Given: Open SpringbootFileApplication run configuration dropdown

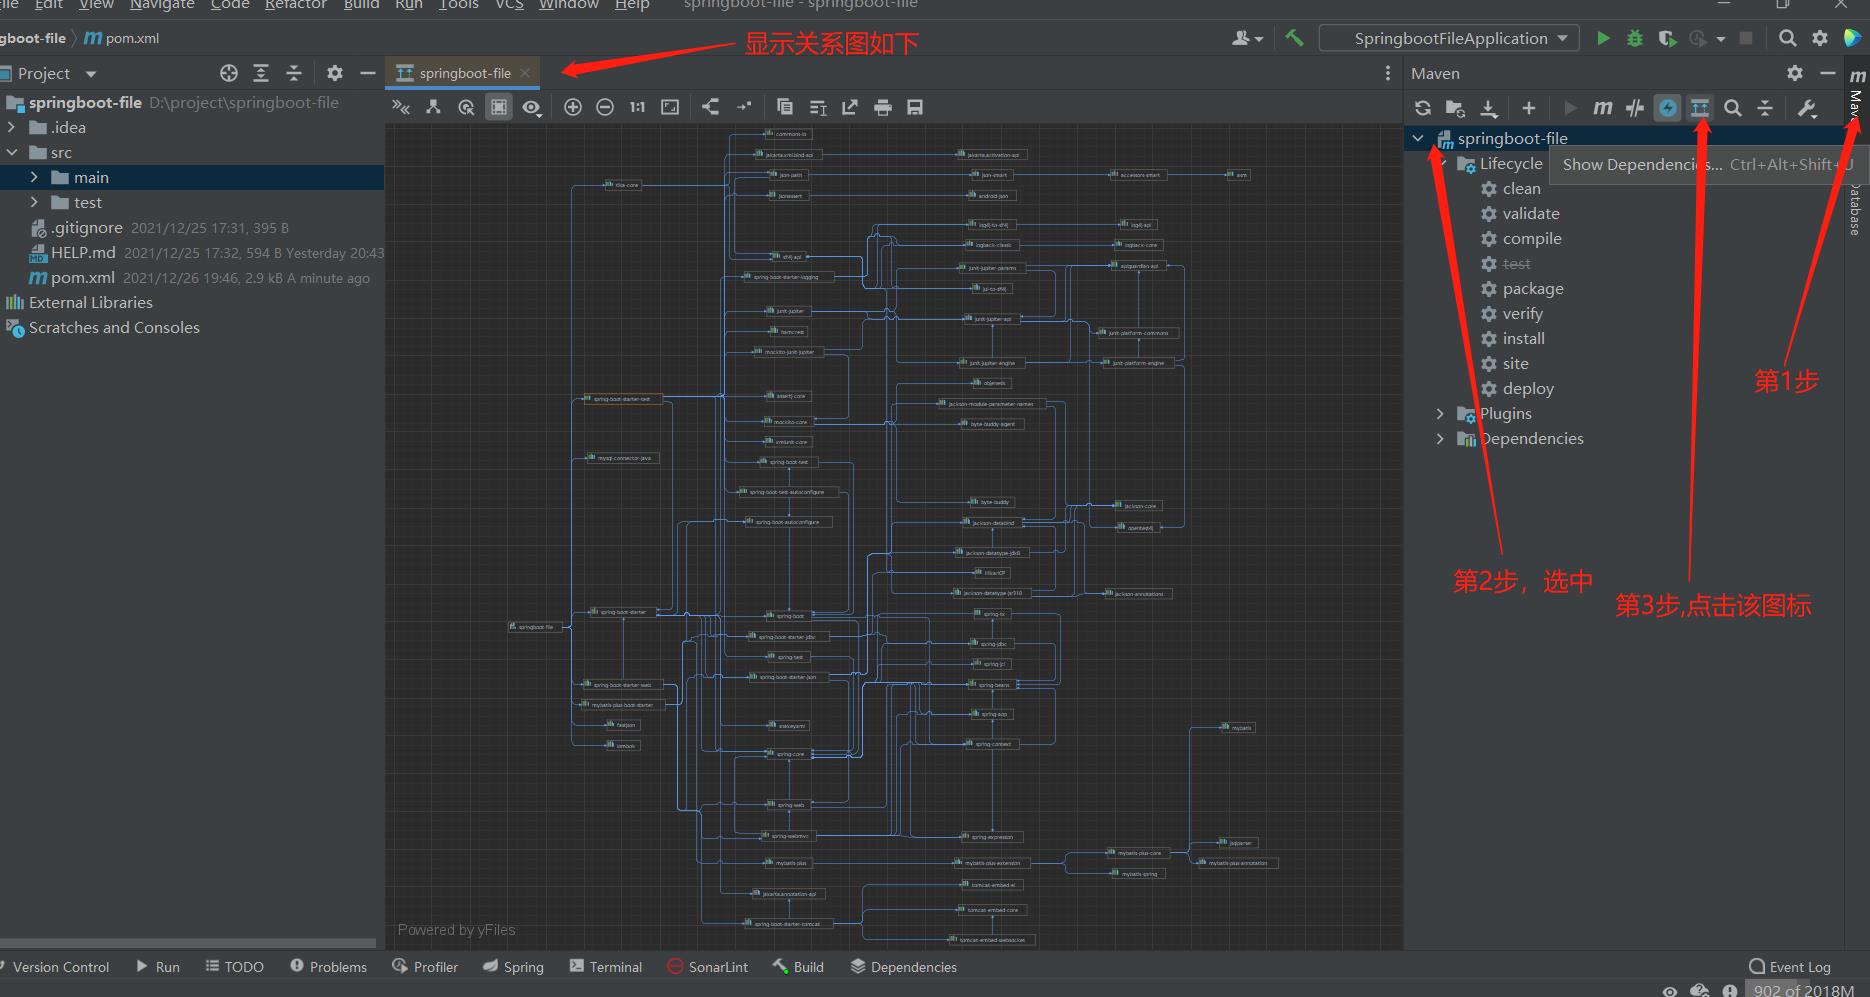Looking at the screenshot, I should (x=1449, y=38).
